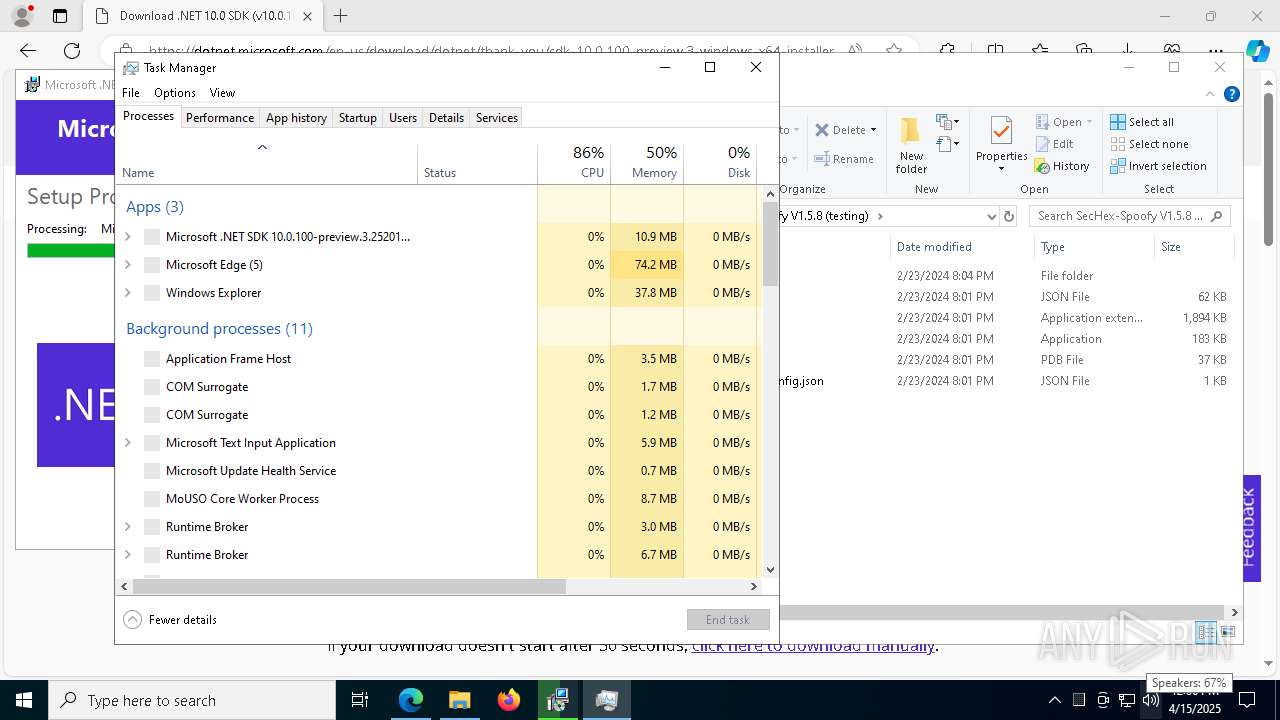This screenshot has width=1280, height=720.
Task: Expand the Runtime Broker row using 6.7 MB
Action: click(x=127, y=555)
